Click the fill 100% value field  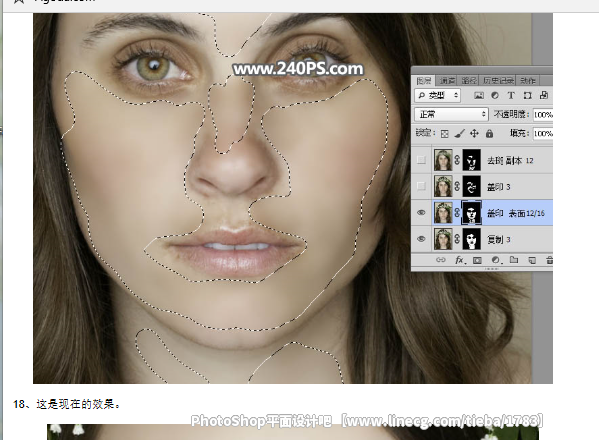(543, 134)
